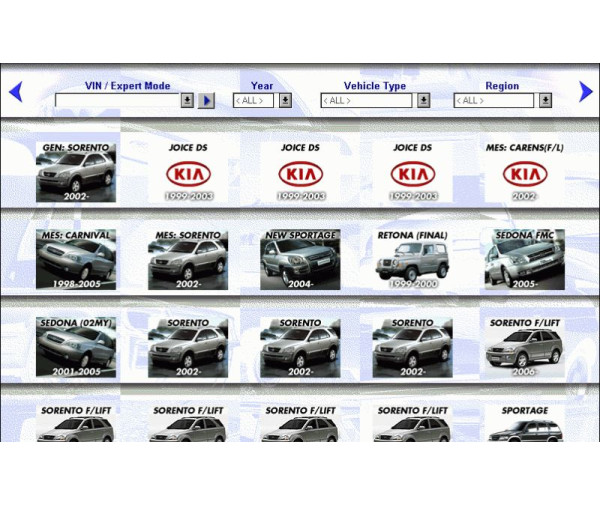Click the blue right navigation arrow
Screen dimensions: 600x506
coord(586,92)
